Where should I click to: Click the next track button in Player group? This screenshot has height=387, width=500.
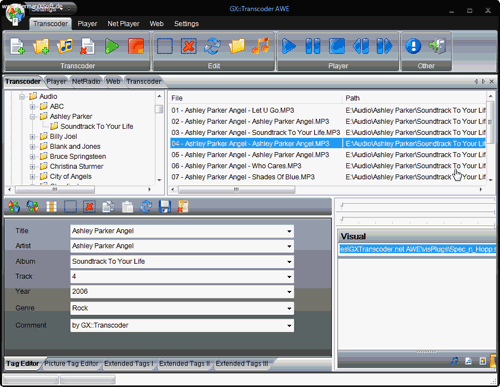click(x=384, y=46)
